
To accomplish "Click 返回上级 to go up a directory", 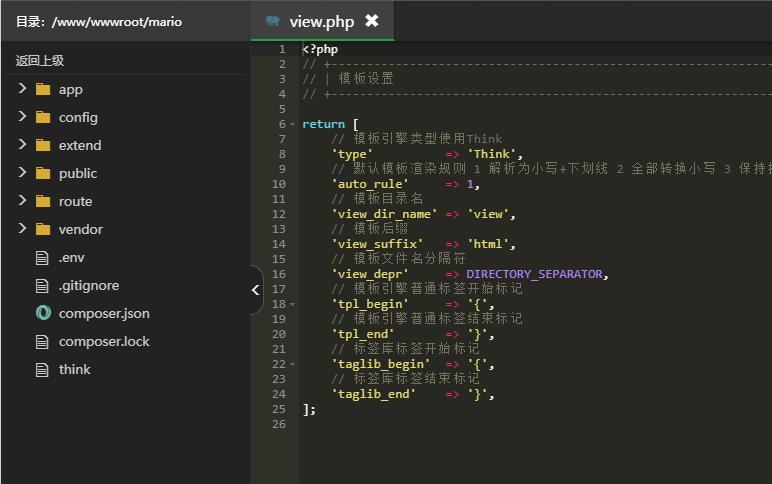I will coord(40,61).
